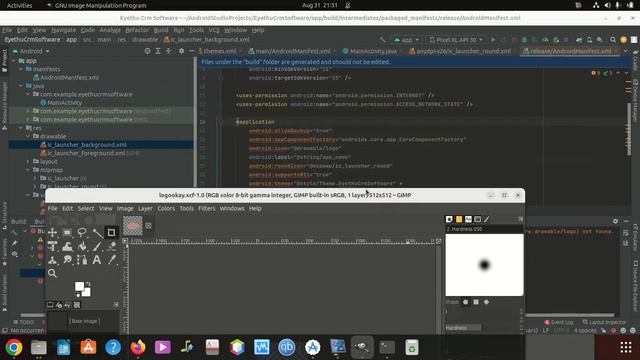This screenshot has height=360, width=640.
Task: Select the Text tool in GIMP
Action: [97, 260]
